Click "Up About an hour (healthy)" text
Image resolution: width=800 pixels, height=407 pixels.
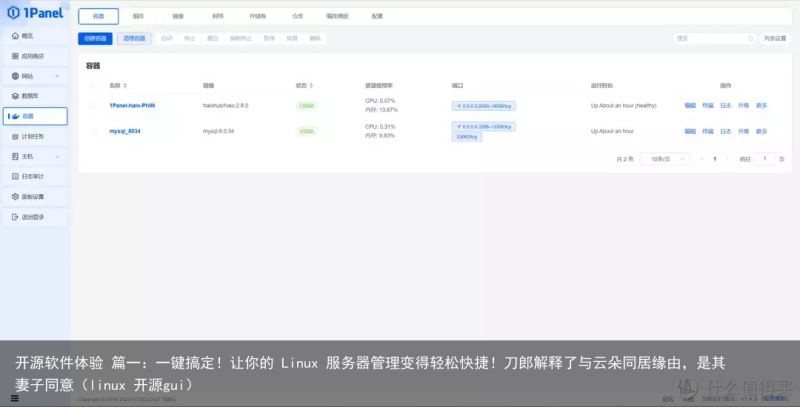pyautogui.click(x=623, y=106)
